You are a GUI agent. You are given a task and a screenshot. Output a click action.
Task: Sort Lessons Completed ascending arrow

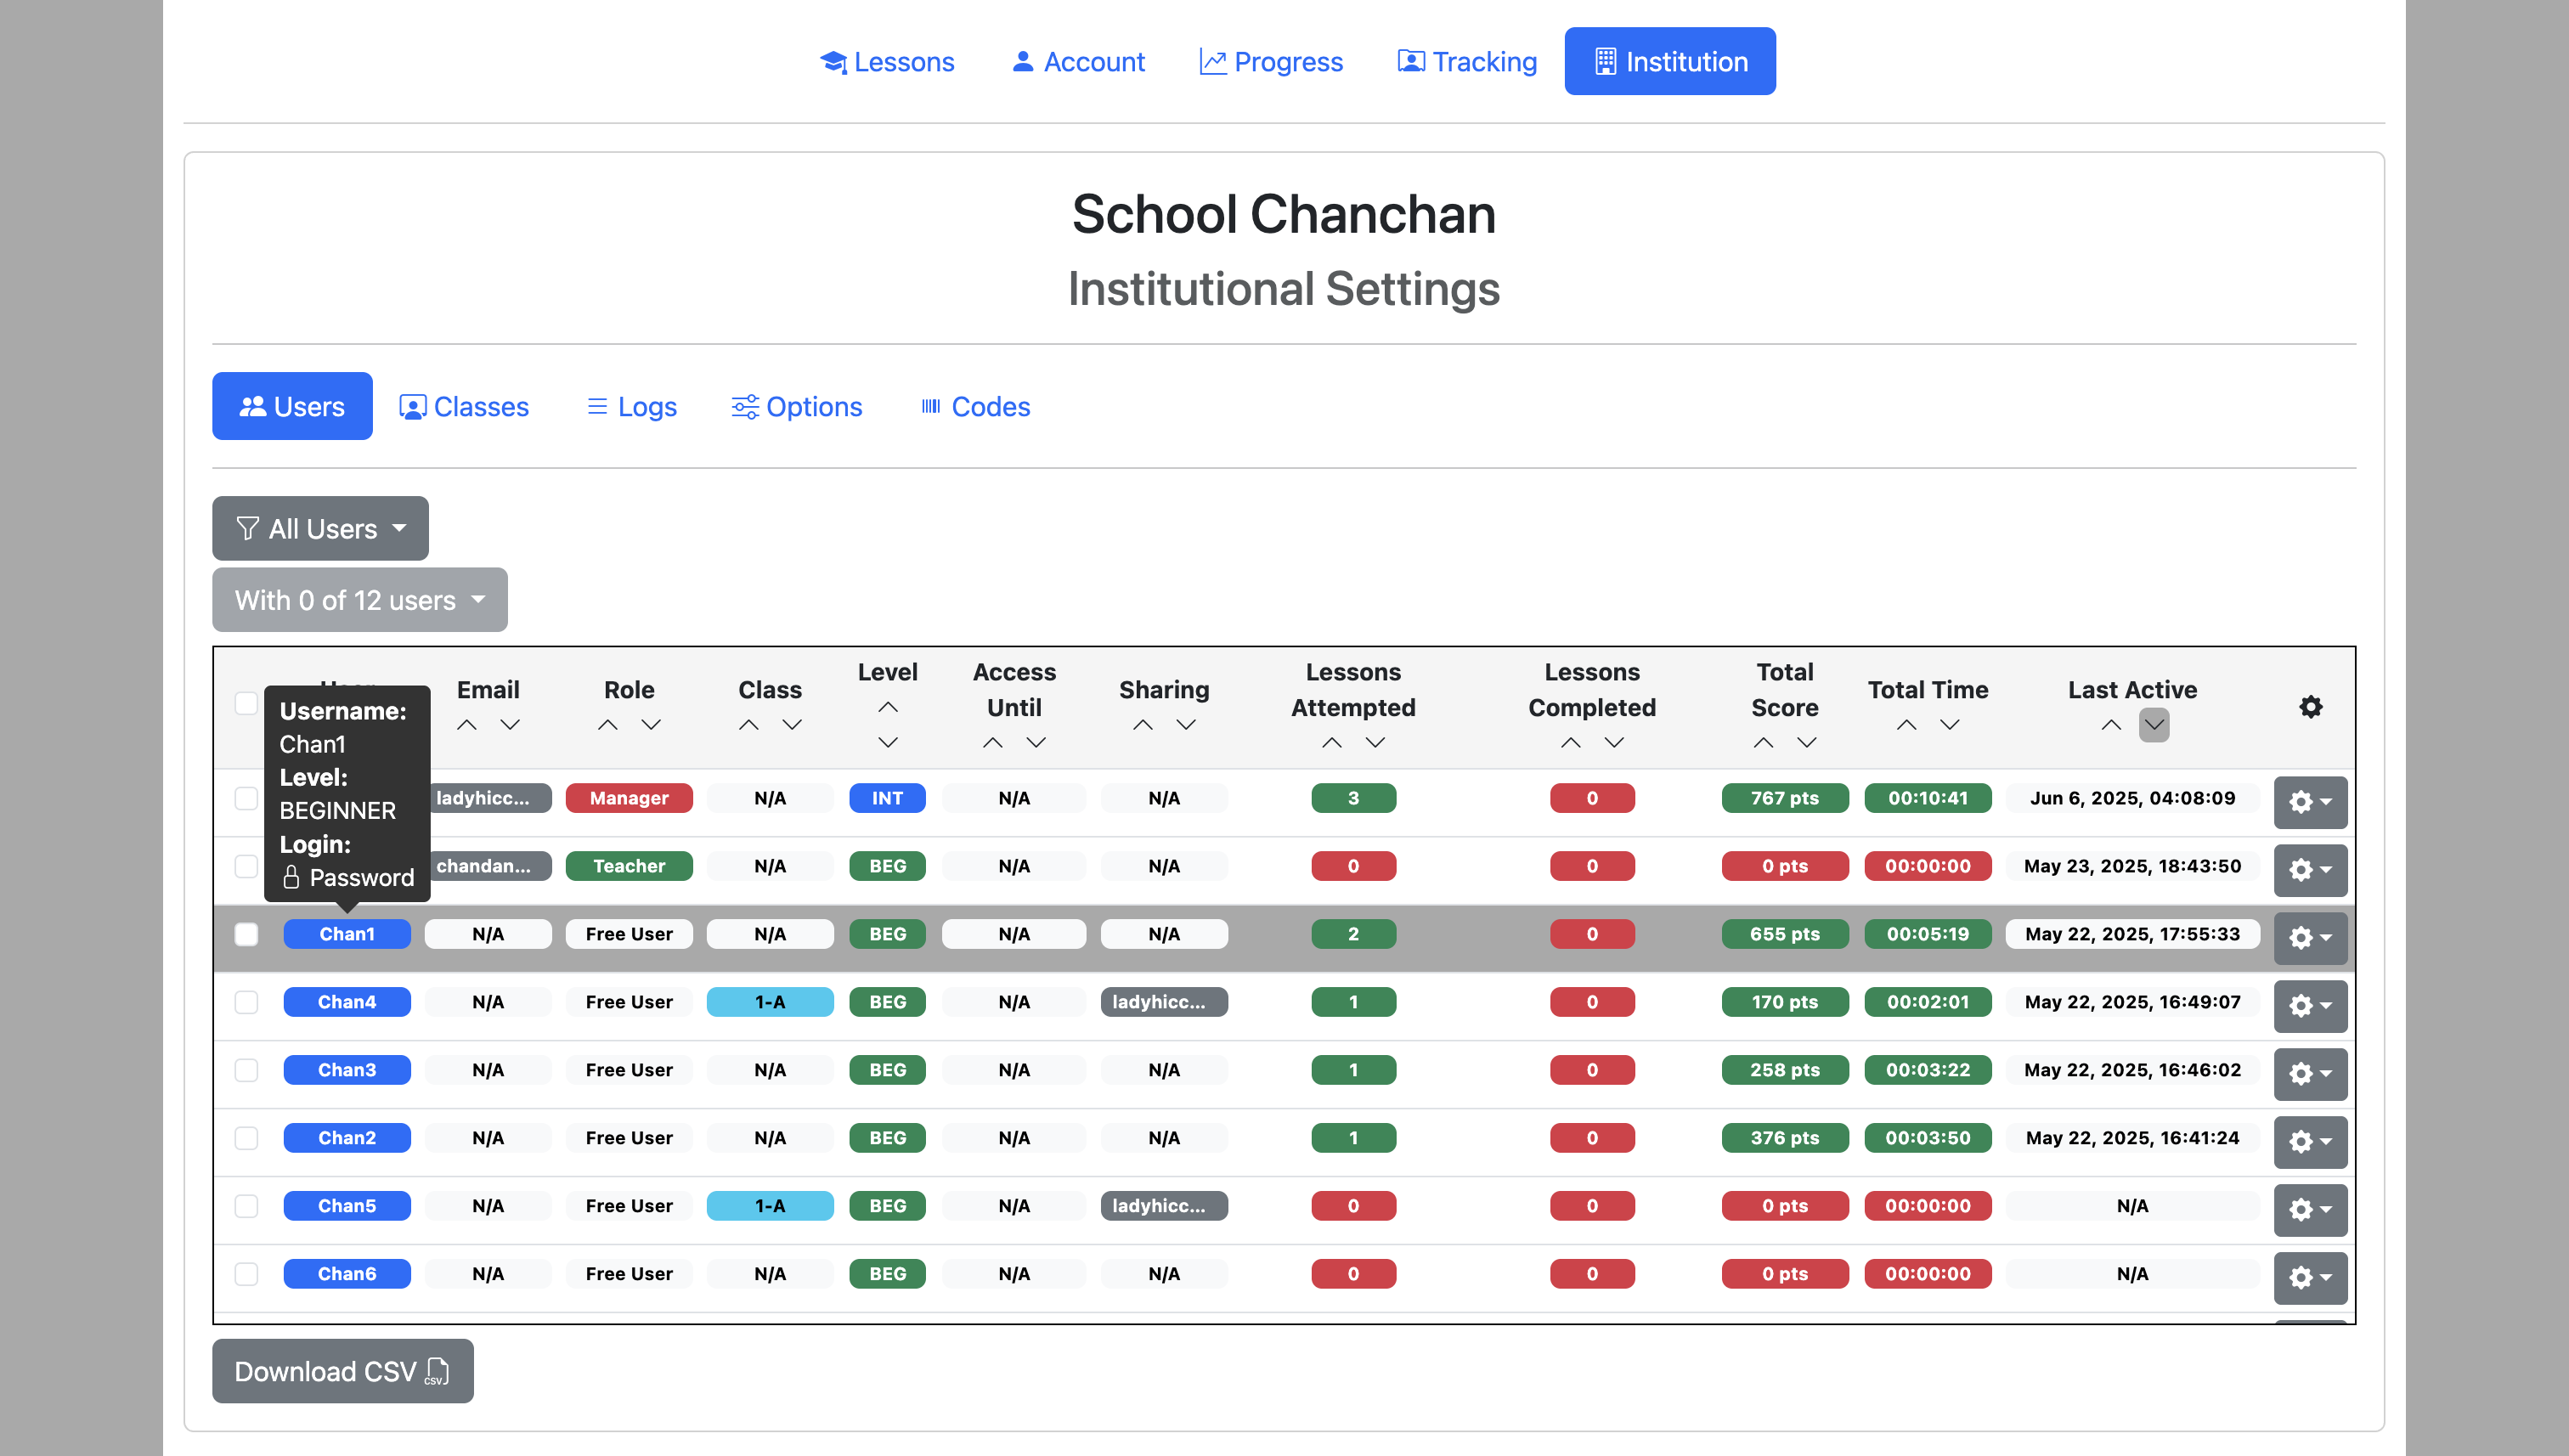point(1571,743)
